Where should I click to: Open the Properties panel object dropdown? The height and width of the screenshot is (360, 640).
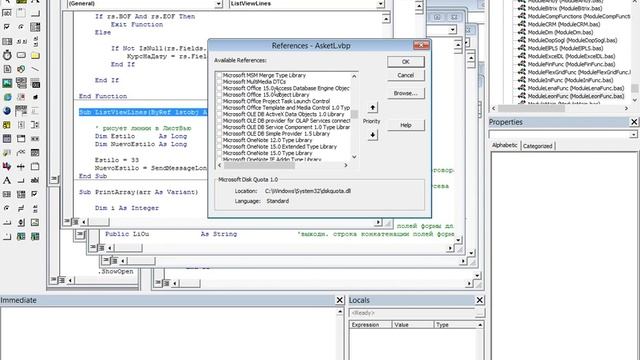pos(633,134)
